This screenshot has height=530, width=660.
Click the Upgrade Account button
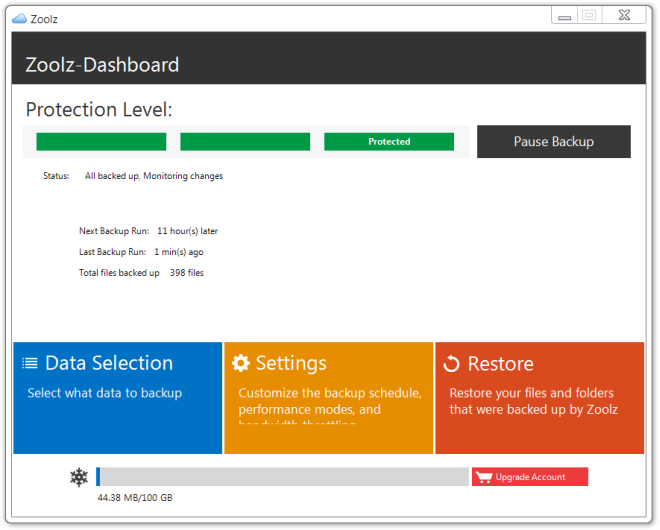pyautogui.click(x=530, y=477)
